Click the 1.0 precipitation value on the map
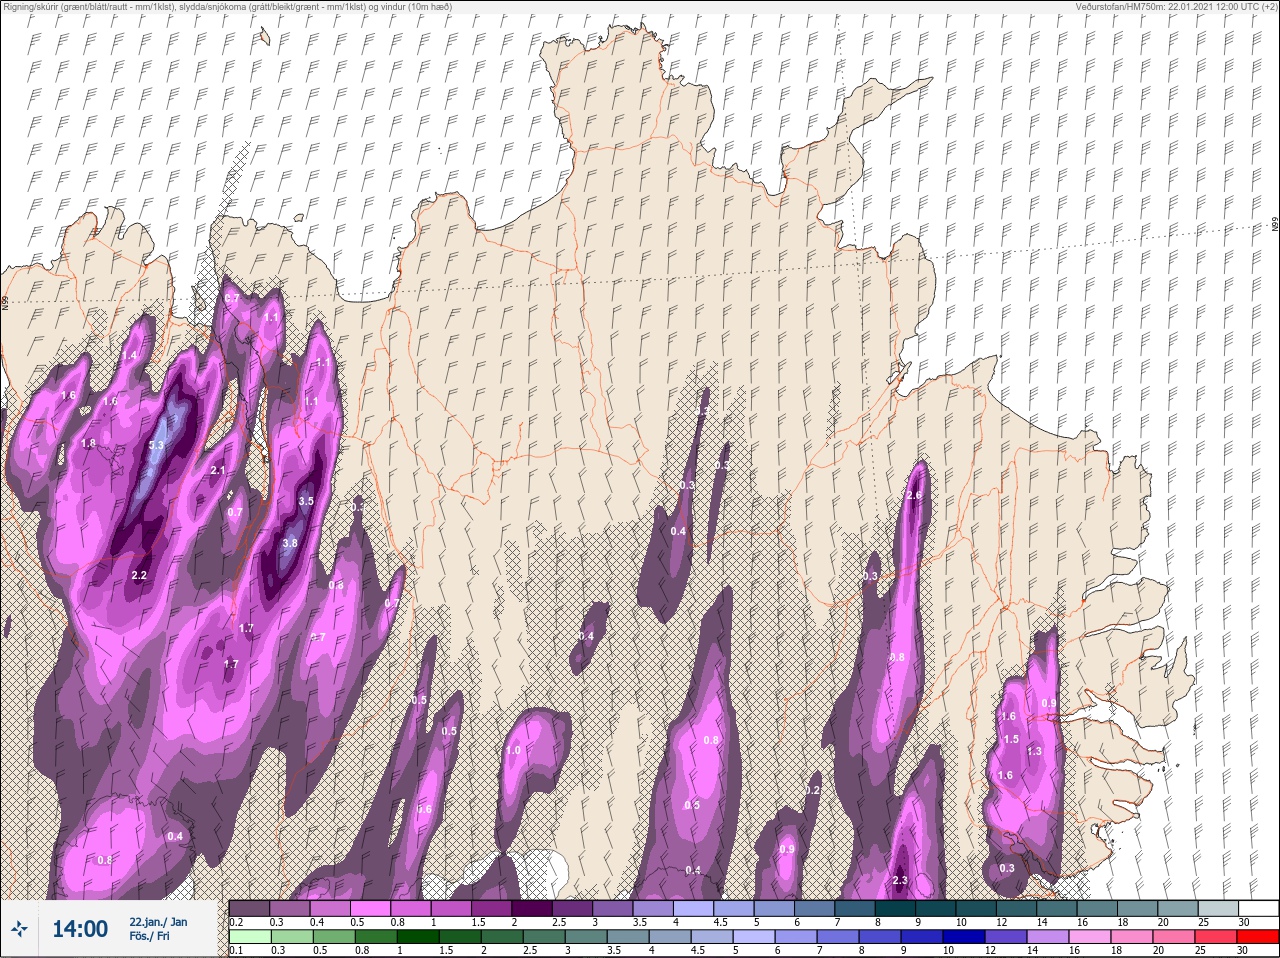The width and height of the screenshot is (1280, 958). [x=514, y=750]
